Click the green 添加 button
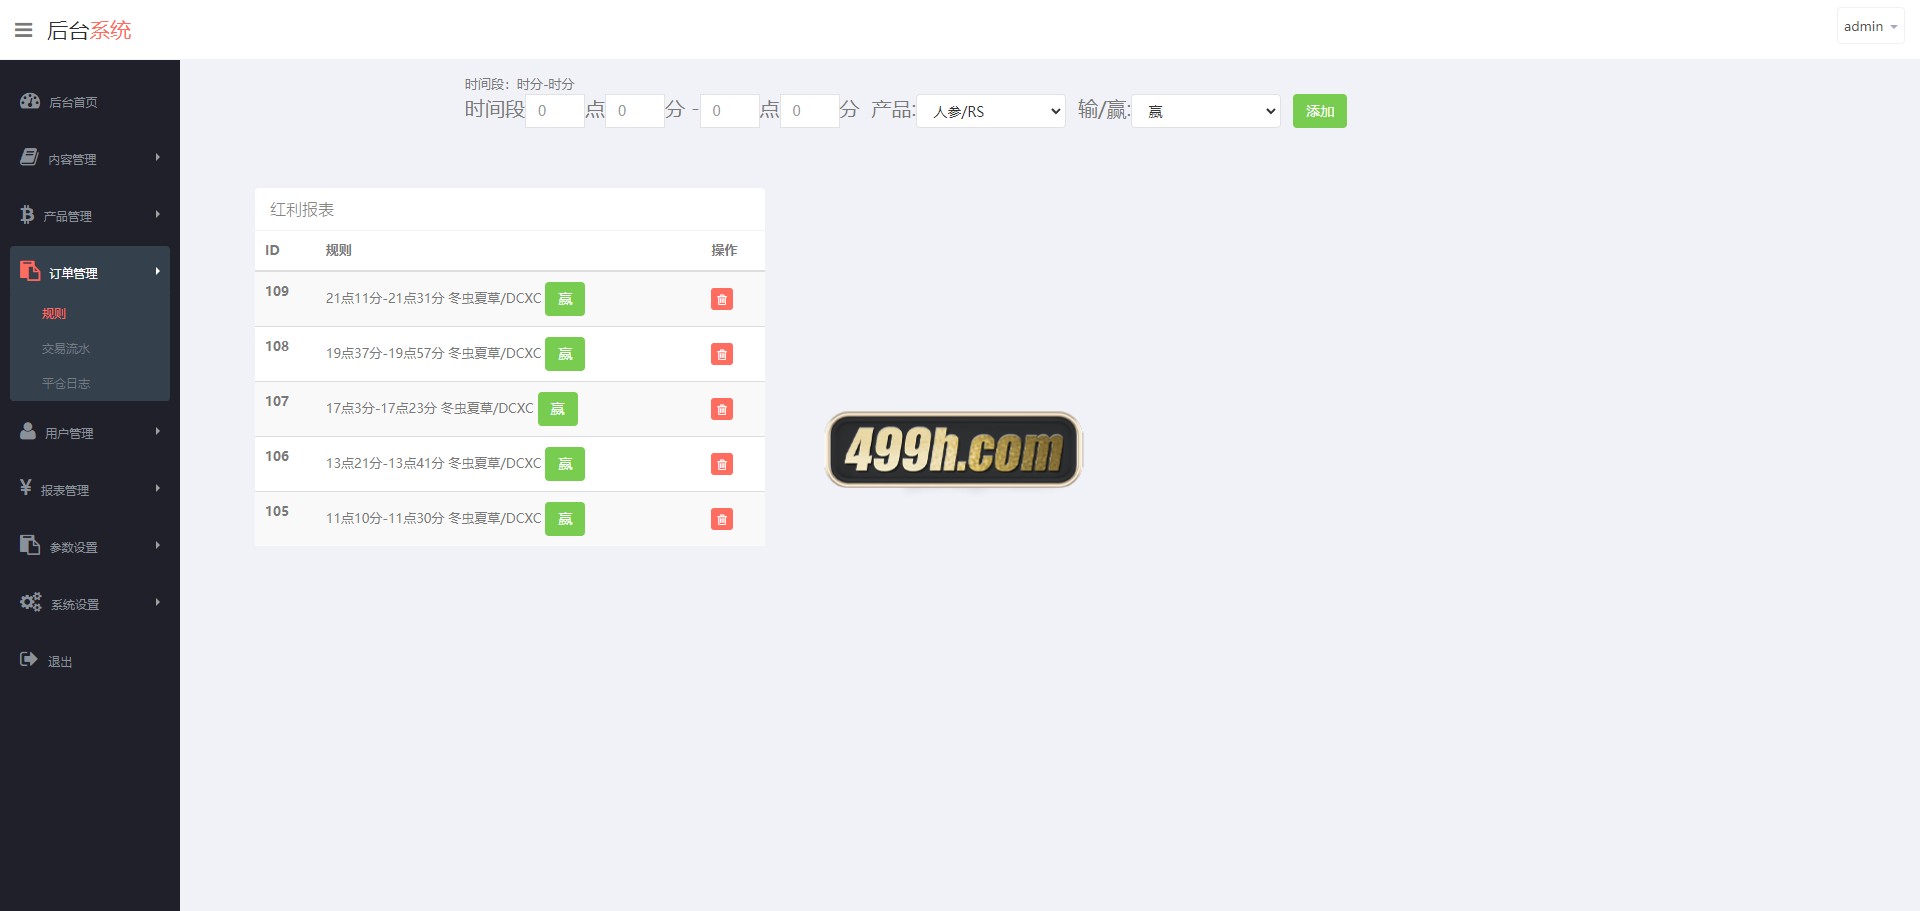The image size is (1920, 911). pos(1320,111)
